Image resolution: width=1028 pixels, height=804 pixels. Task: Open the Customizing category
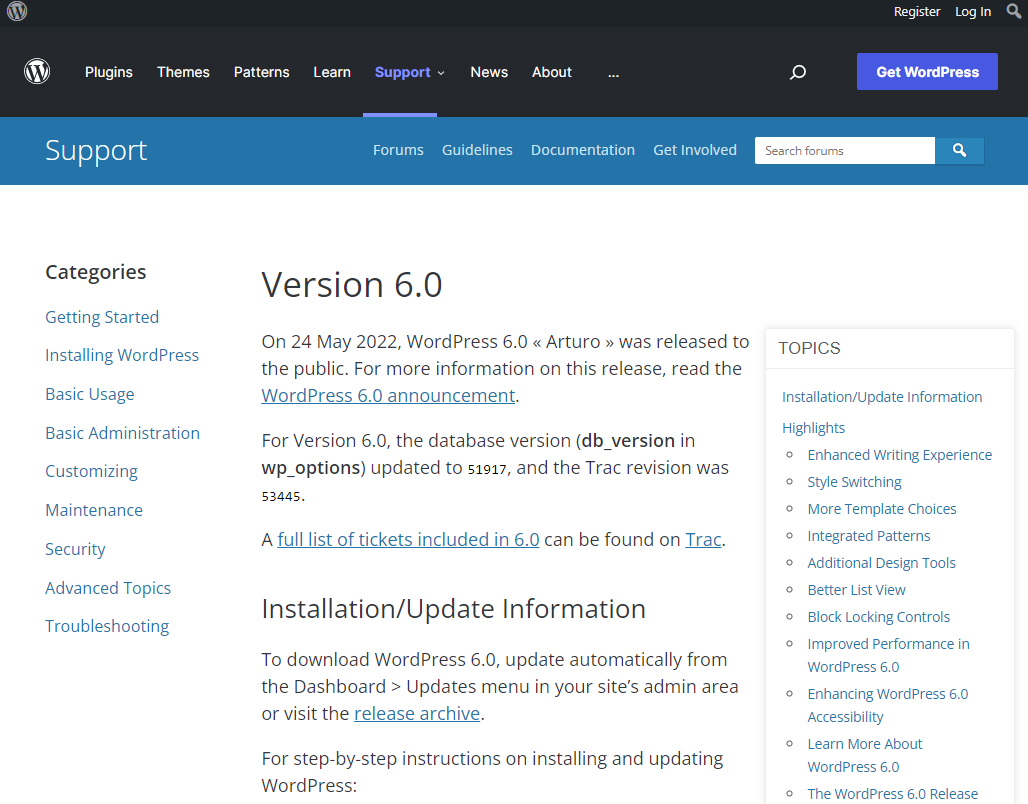[92, 472]
